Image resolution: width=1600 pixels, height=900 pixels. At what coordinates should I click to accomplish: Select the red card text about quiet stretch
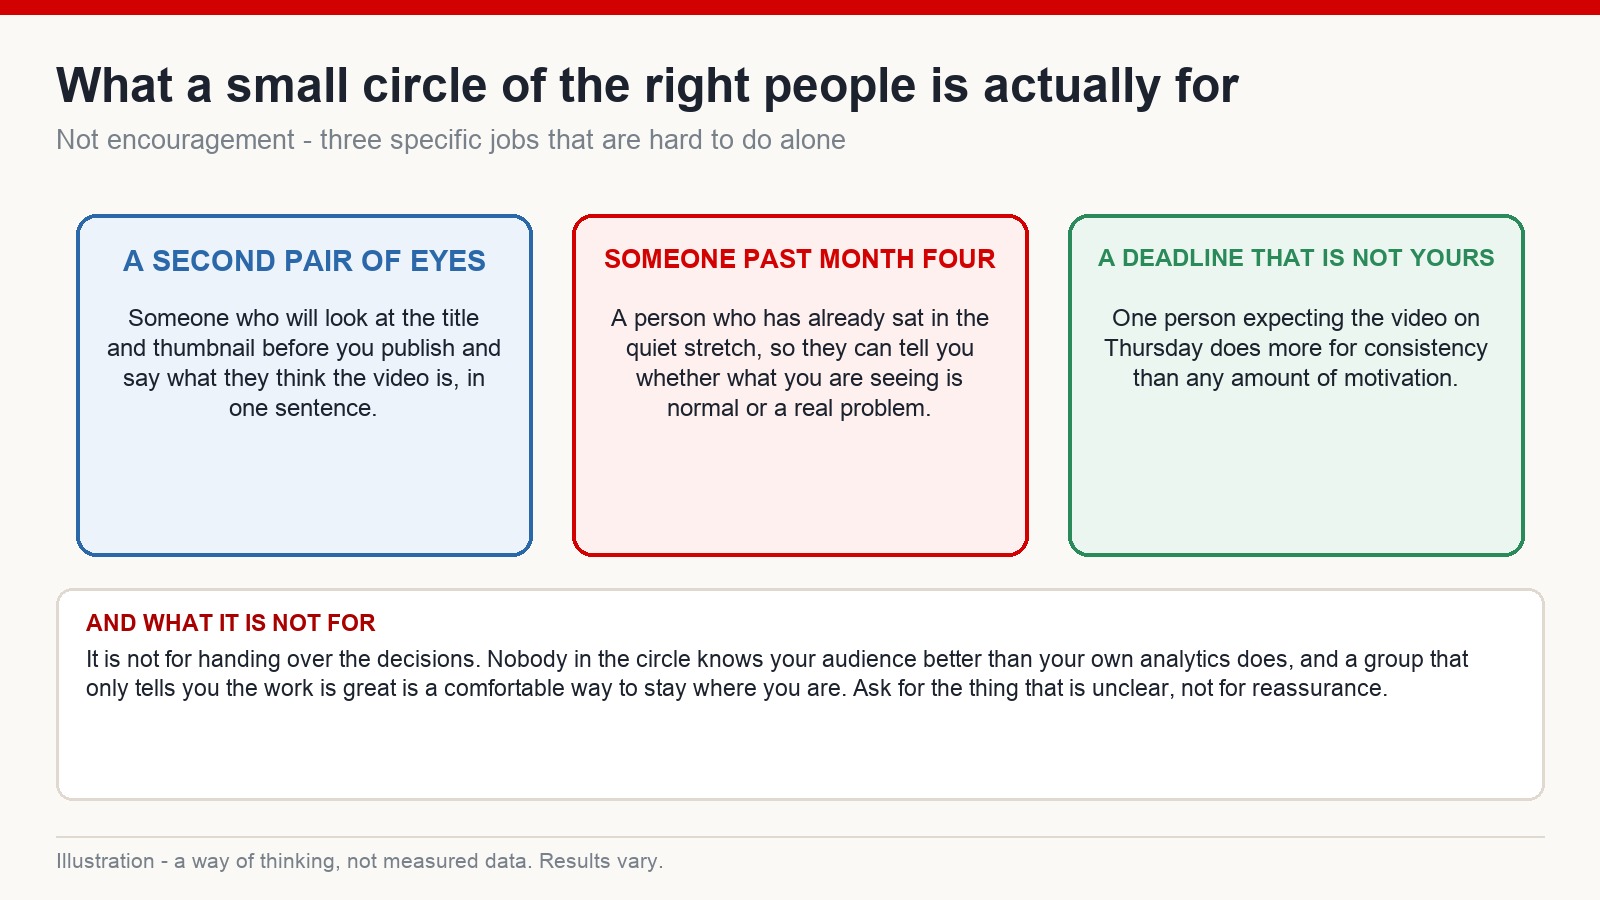click(x=800, y=363)
